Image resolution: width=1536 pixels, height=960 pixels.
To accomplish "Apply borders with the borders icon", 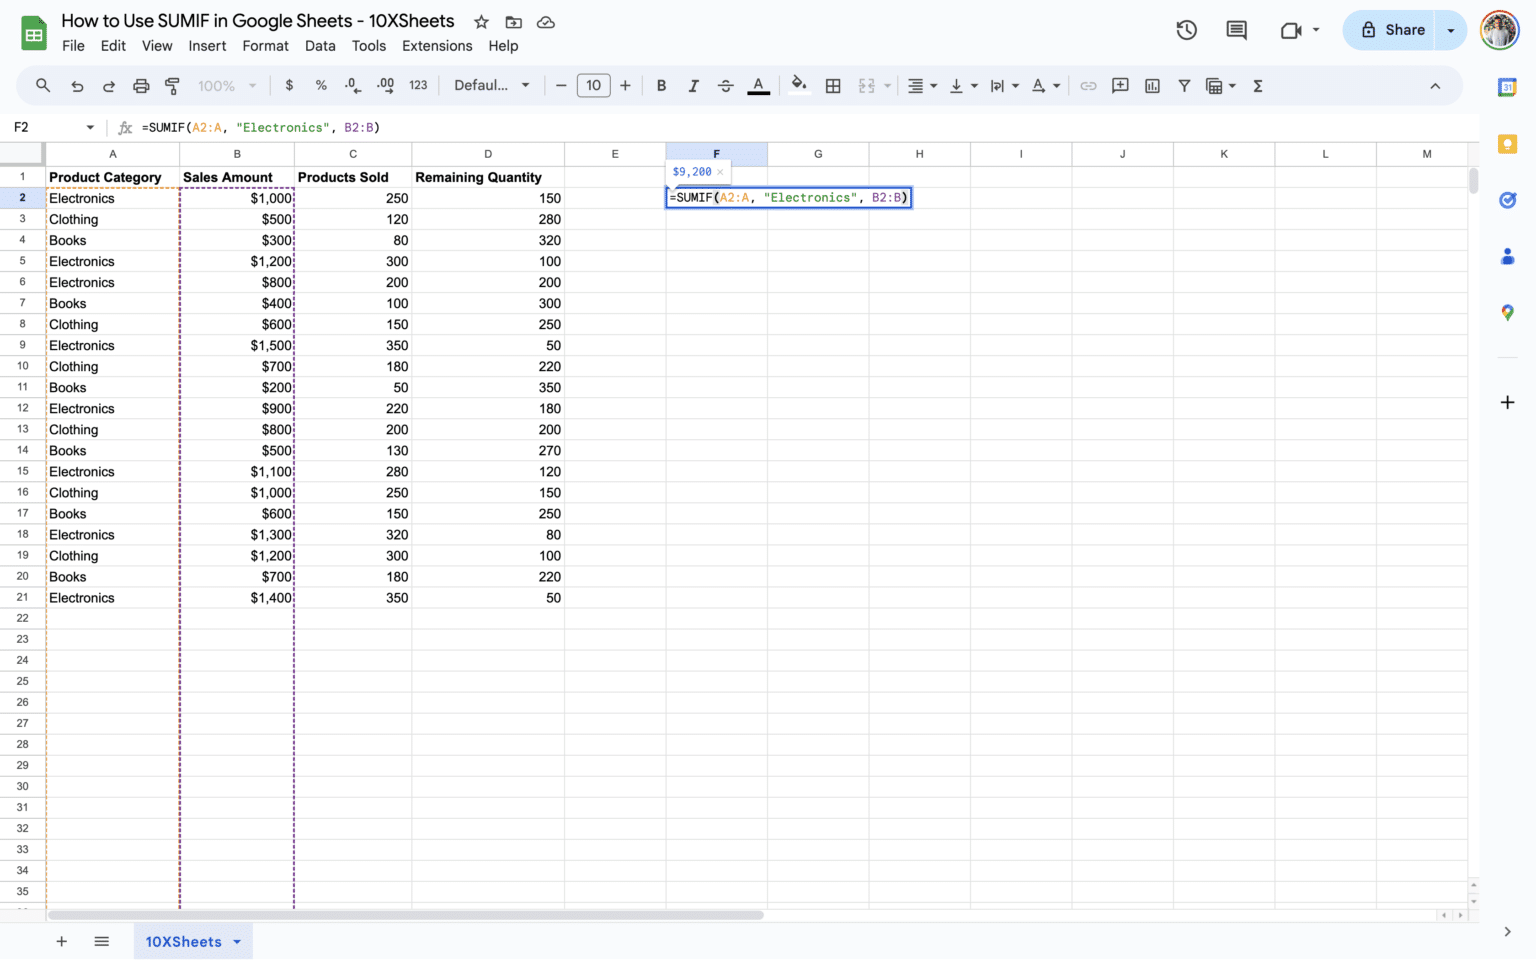I will [x=833, y=85].
